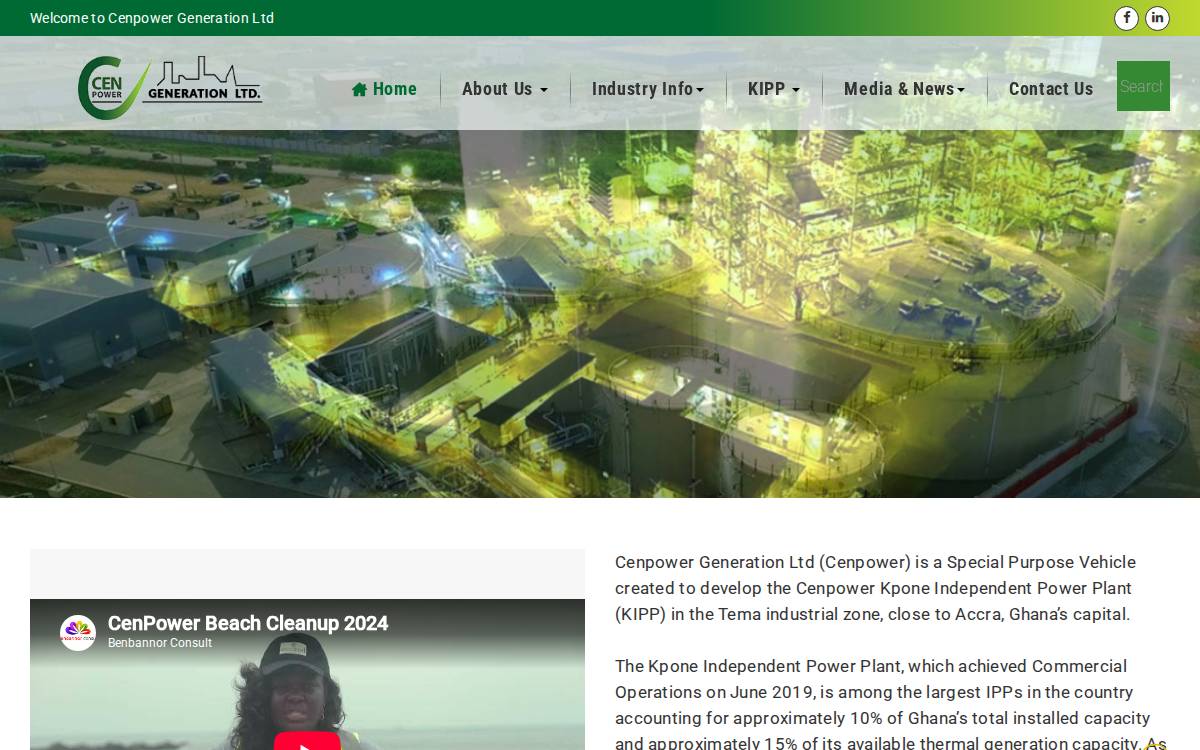The image size is (1200, 750).
Task: Expand the KIPP dropdown menu
Action: [774, 89]
